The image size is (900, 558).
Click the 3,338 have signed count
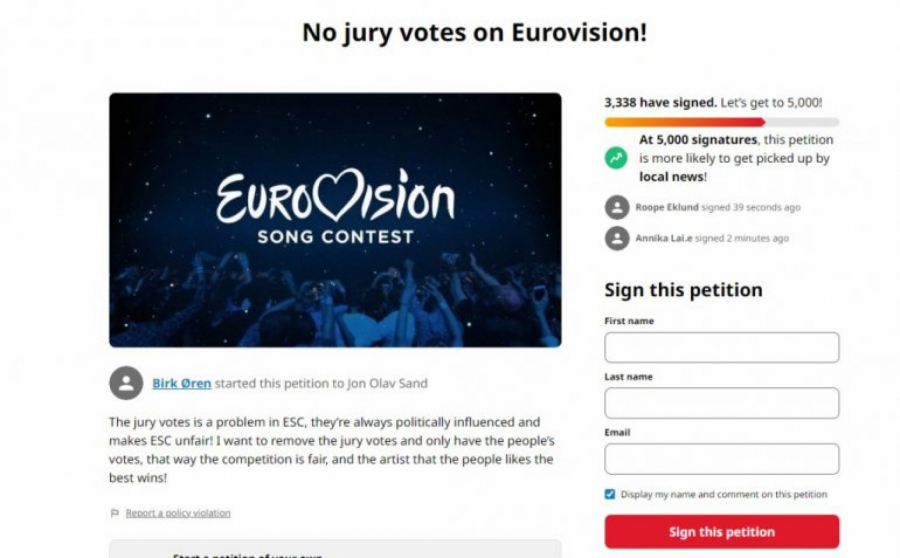[x=660, y=102]
